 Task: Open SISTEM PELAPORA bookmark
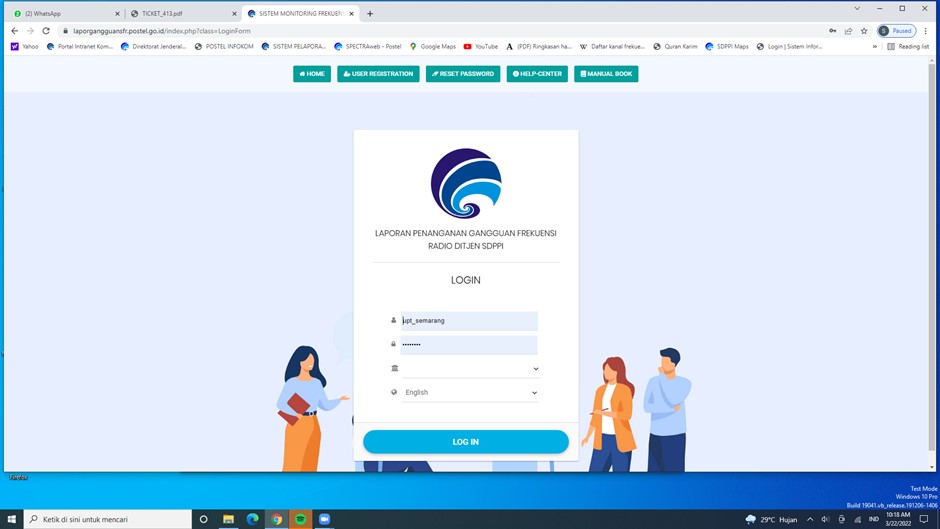pyautogui.click(x=294, y=46)
